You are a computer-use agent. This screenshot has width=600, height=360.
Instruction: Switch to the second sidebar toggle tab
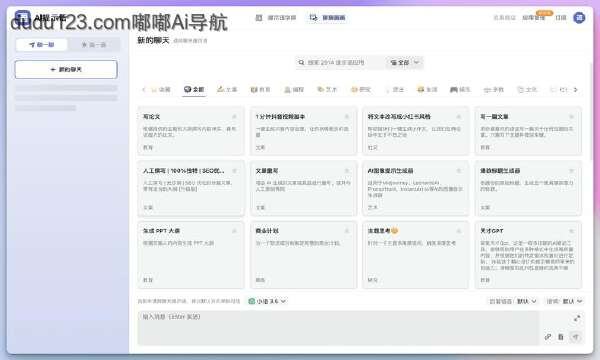point(94,45)
